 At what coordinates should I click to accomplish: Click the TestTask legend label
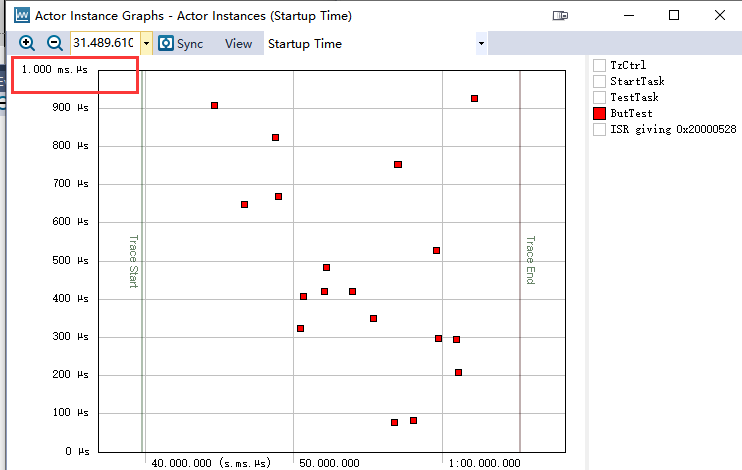pos(634,98)
